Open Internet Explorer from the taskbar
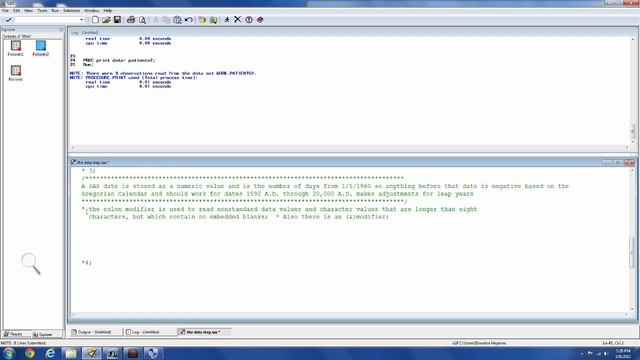 click(50, 353)
